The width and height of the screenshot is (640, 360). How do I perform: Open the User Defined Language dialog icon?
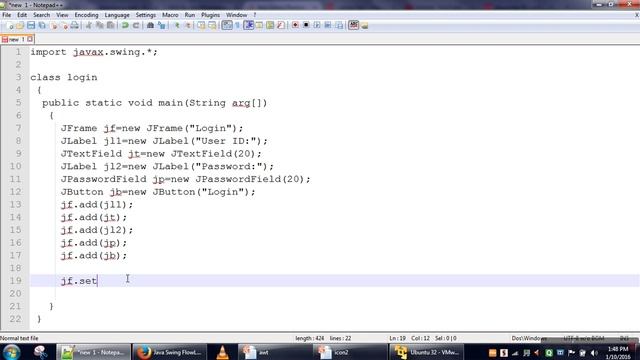pos(259,25)
